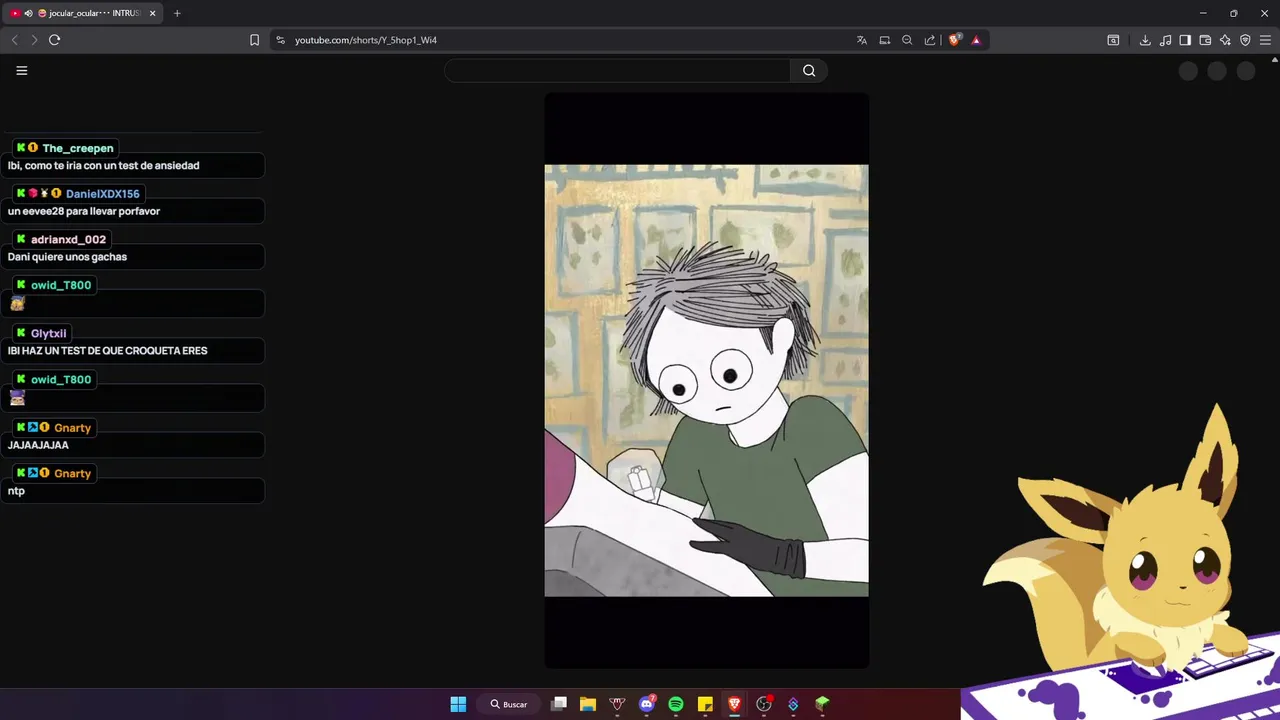1280x720 pixels.
Task: Open File Explorer from the taskbar
Action: 588,704
